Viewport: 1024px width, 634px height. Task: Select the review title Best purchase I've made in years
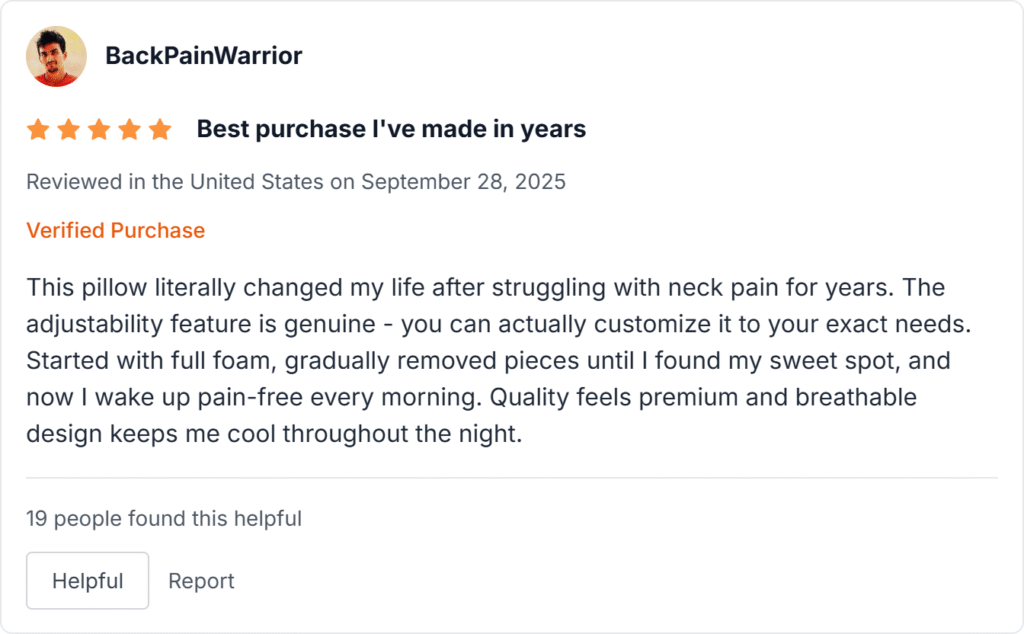click(x=390, y=128)
